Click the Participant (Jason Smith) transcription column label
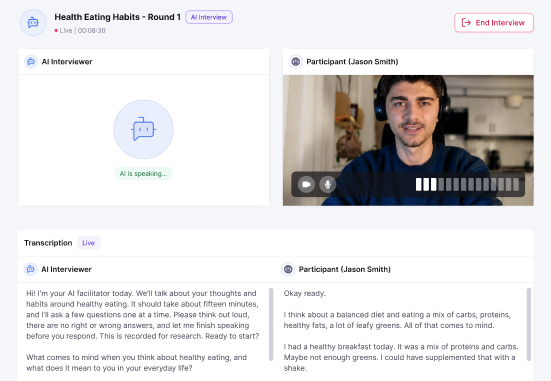 [x=344, y=269]
